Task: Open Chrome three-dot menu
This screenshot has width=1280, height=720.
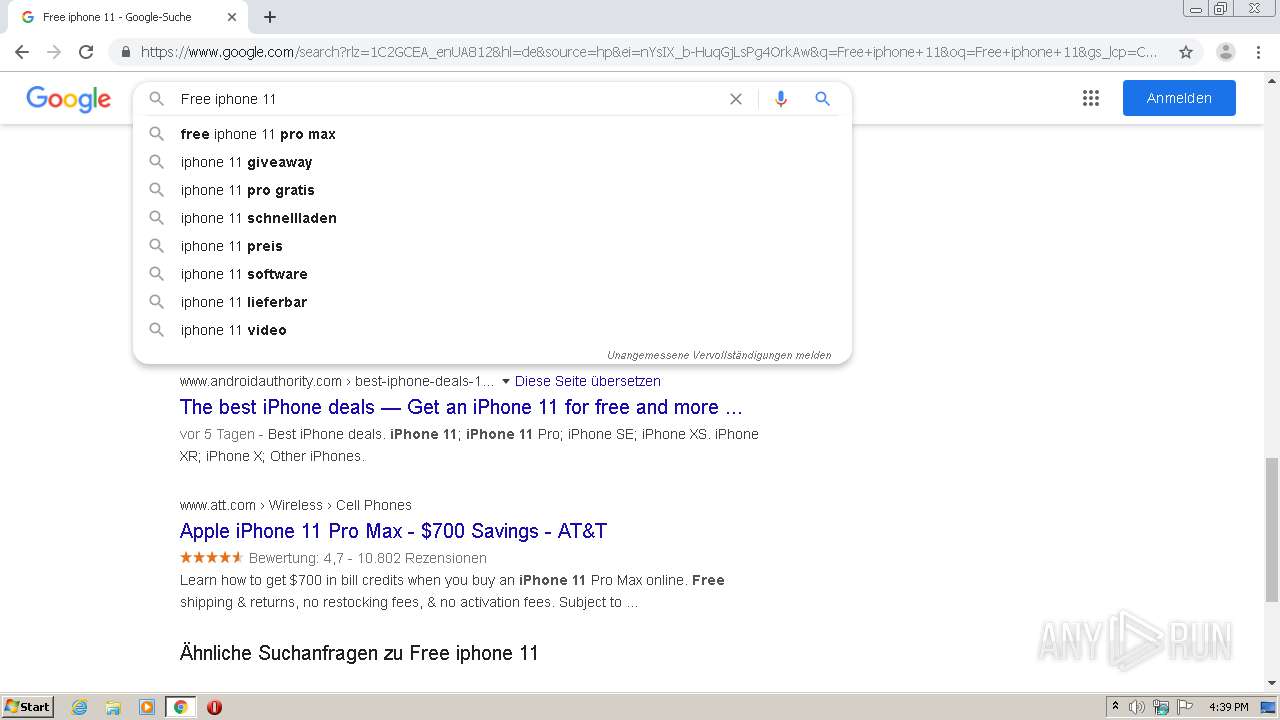Action: [x=1259, y=52]
